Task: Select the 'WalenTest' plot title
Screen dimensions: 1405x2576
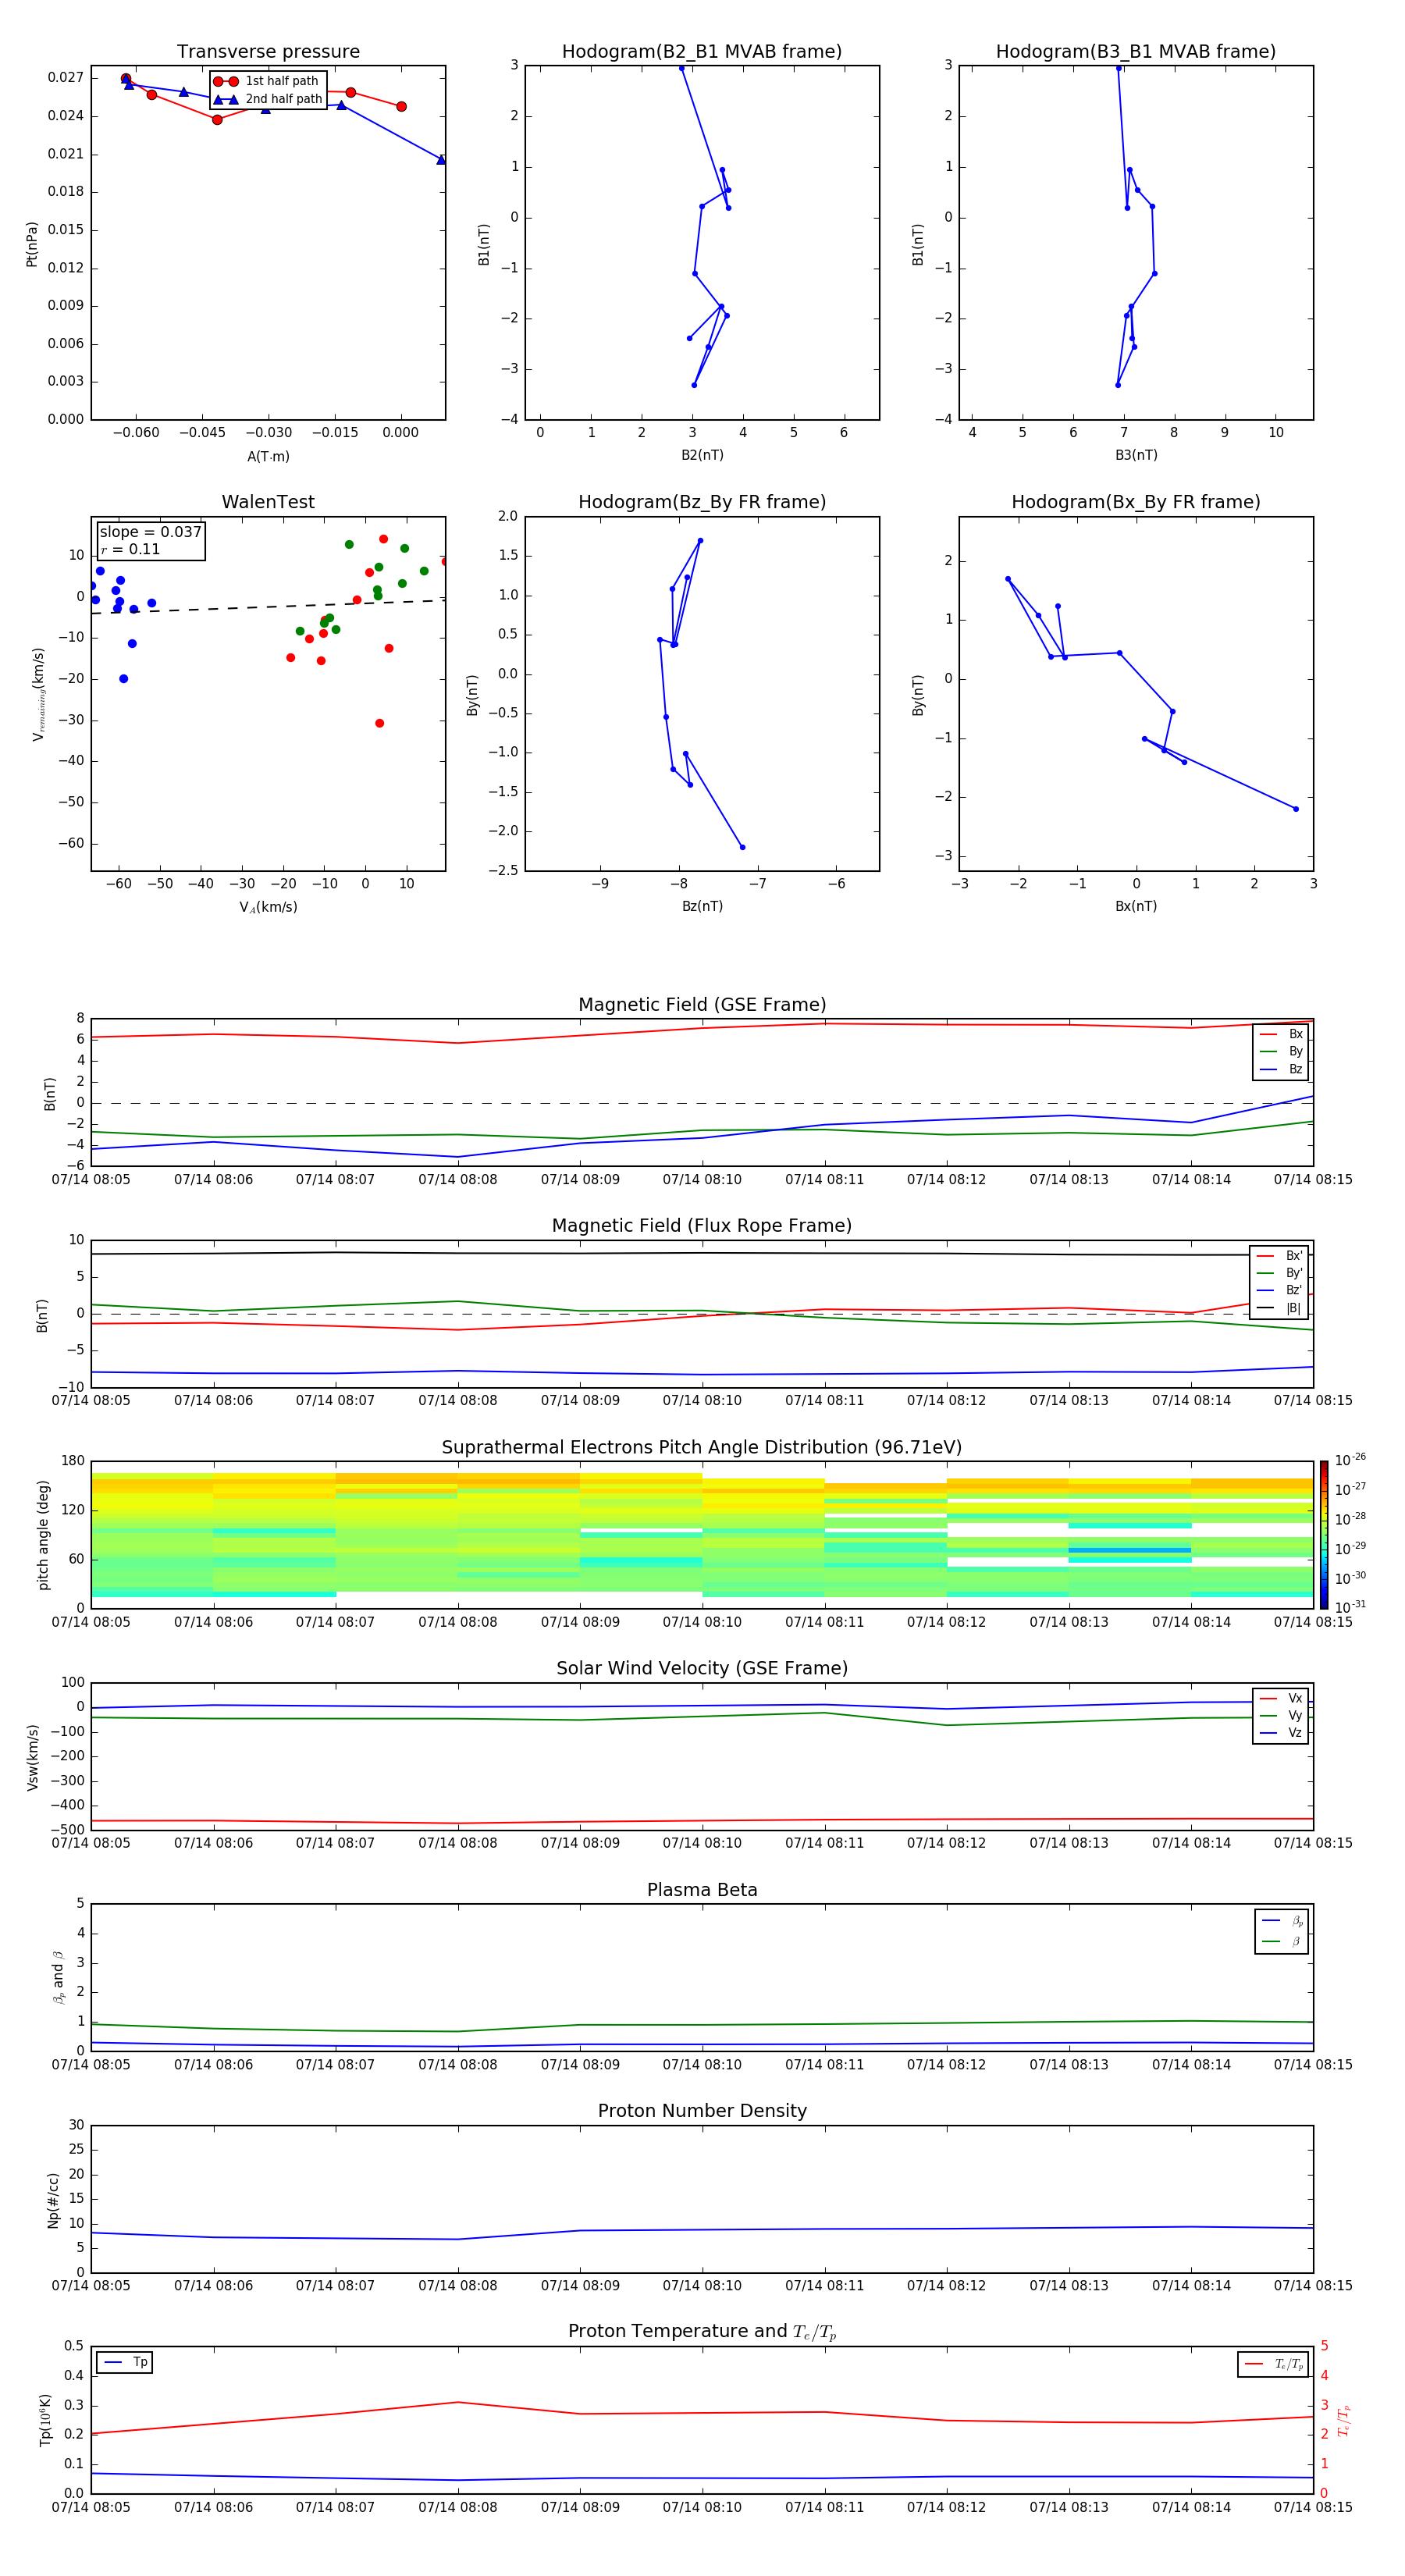Action: tap(268, 502)
